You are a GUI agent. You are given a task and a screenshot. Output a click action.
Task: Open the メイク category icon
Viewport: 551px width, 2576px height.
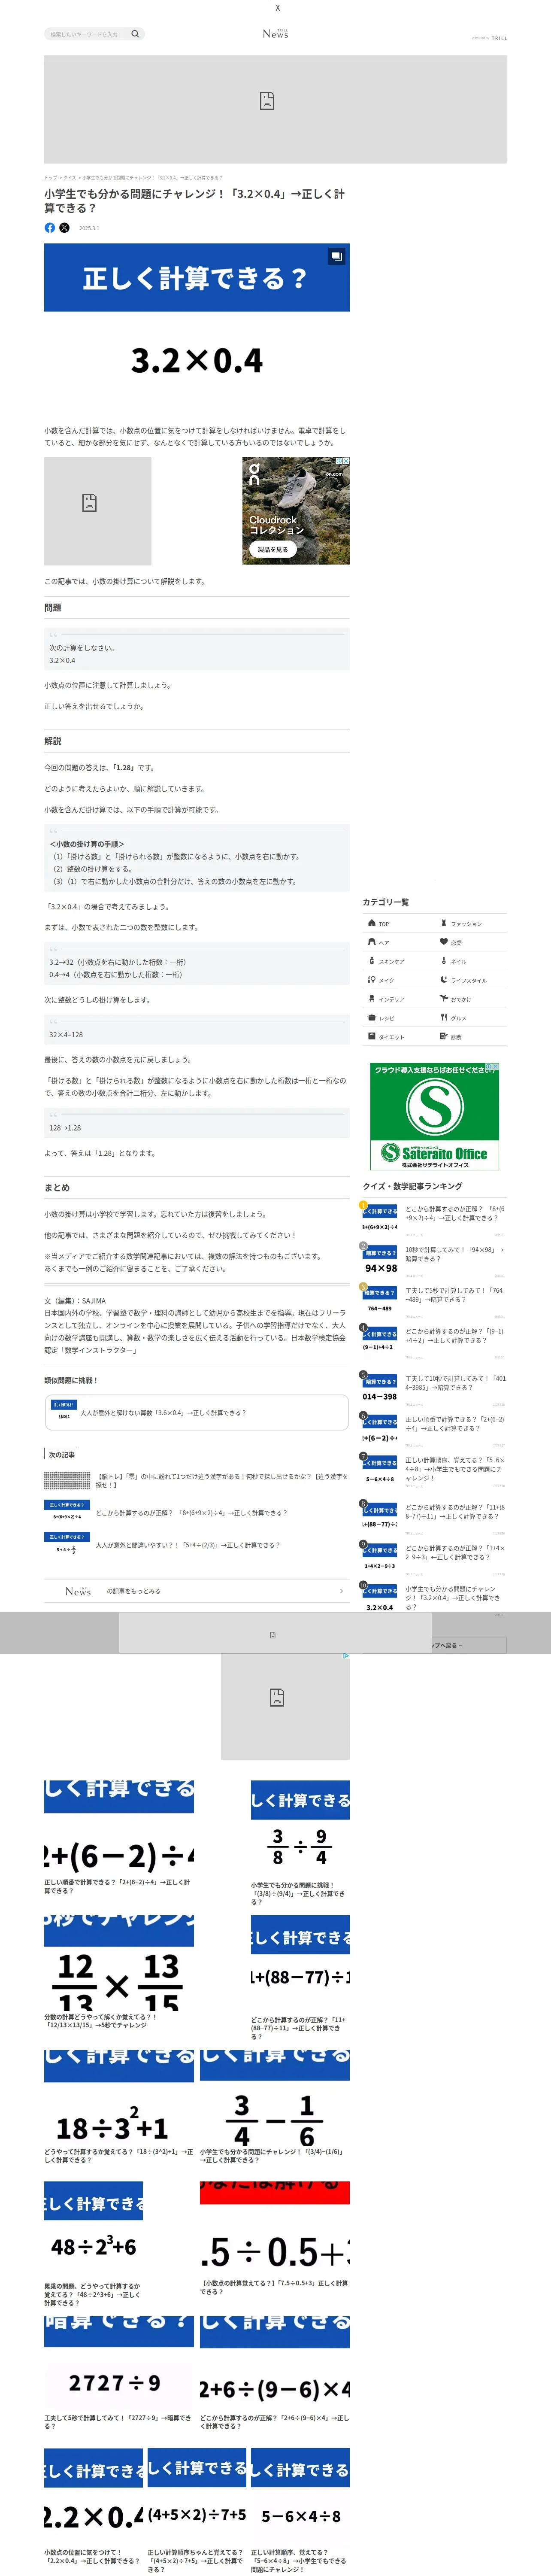[x=372, y=980]
